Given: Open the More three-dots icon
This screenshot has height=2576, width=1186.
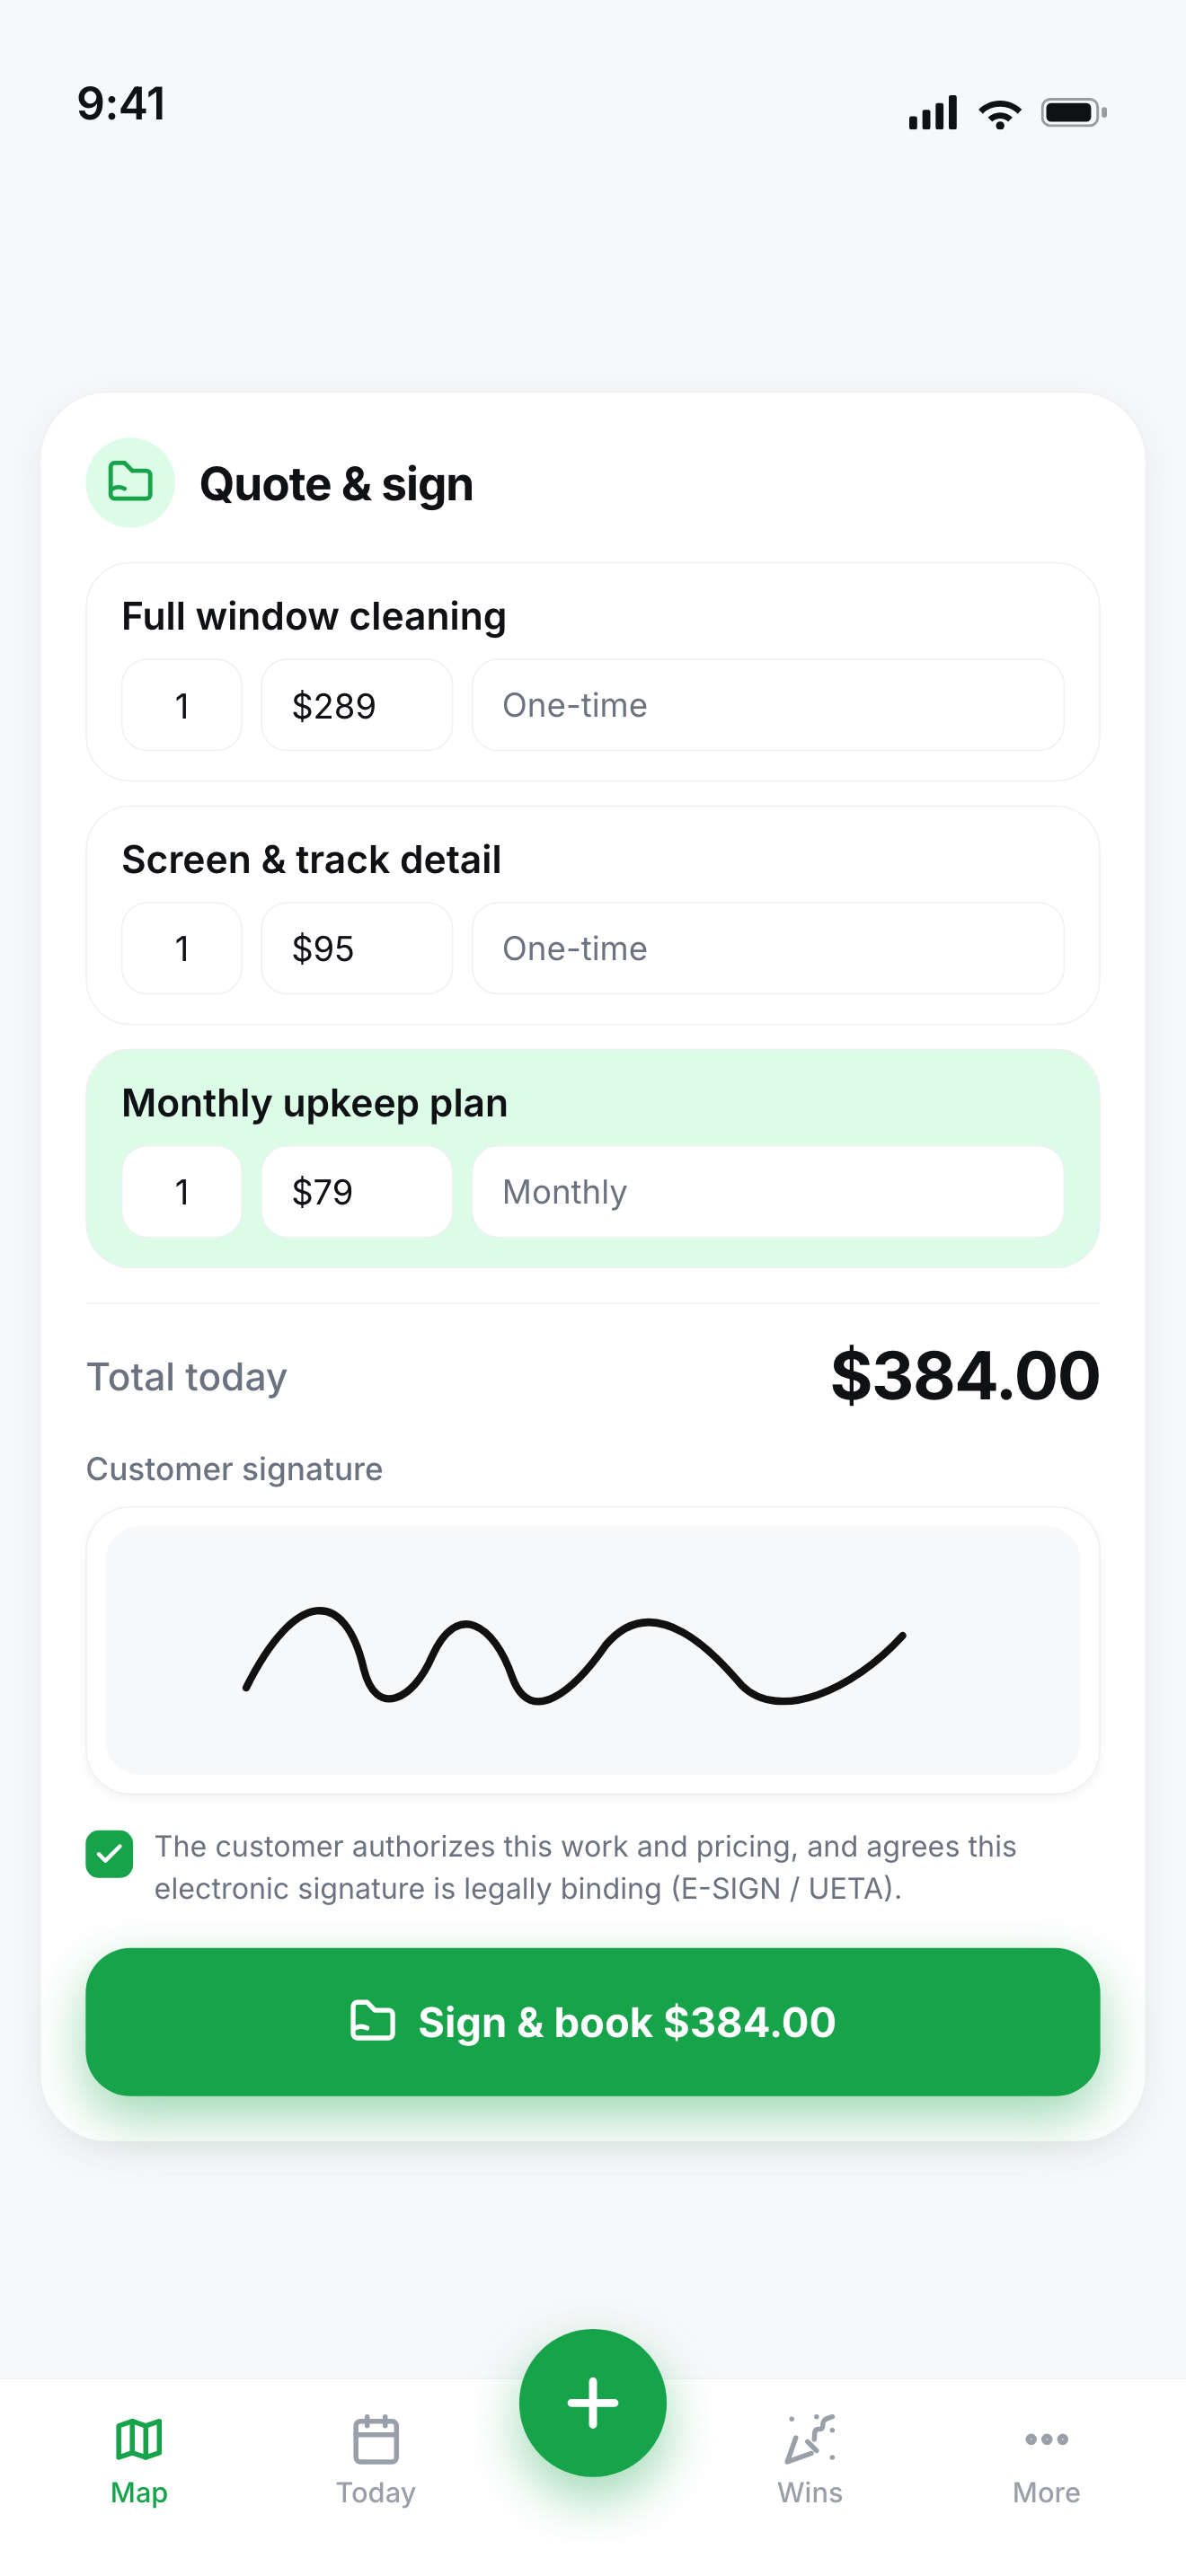Looking at the screenshot, I should 1046,2439.
